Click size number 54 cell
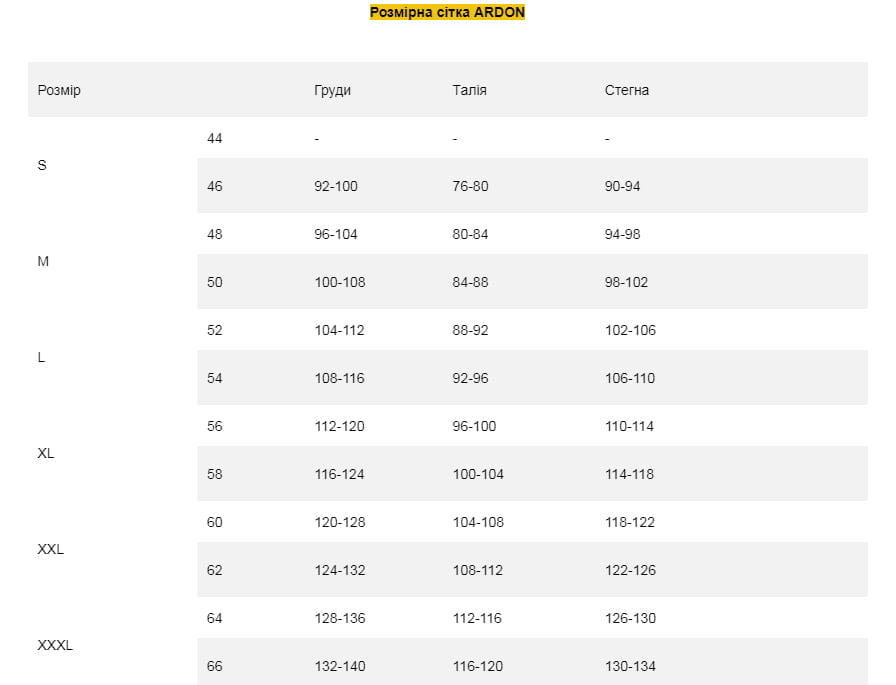The width and height of the screenshot is (896, 685). 215,378
